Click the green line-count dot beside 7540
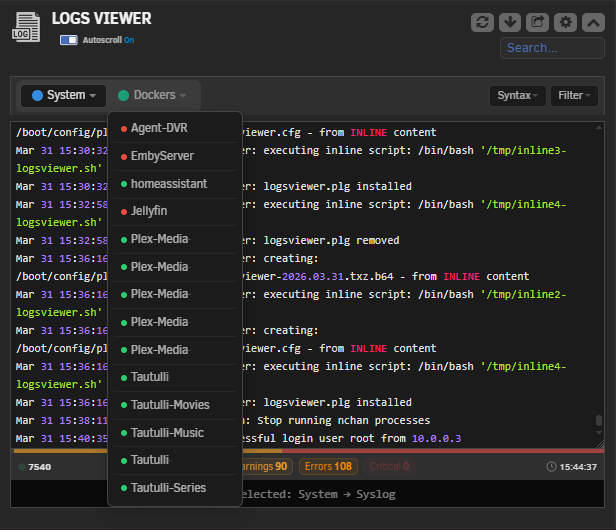Screen dimensions: 616x530 pos(22,467)
